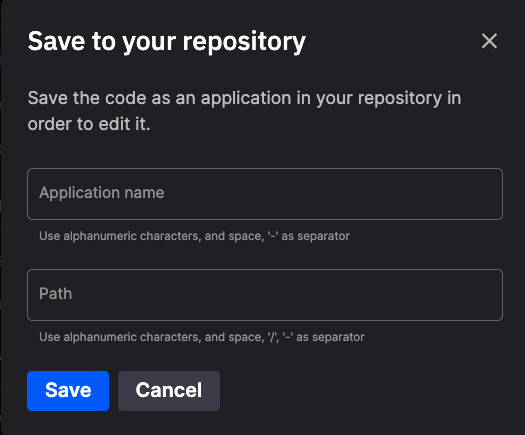
Task: Click the blue Save button
Action: pyautogui.click(x=68, y=391)
